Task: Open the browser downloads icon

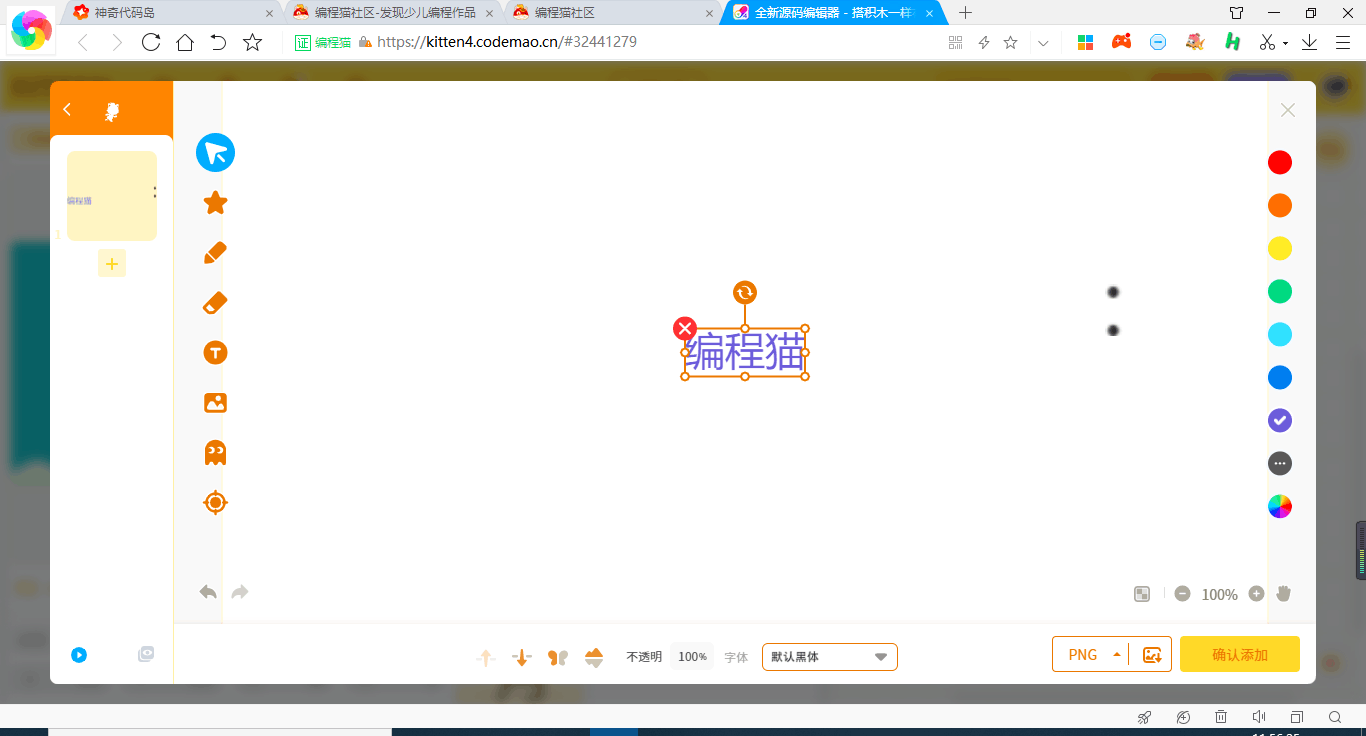Action: 1310,42
